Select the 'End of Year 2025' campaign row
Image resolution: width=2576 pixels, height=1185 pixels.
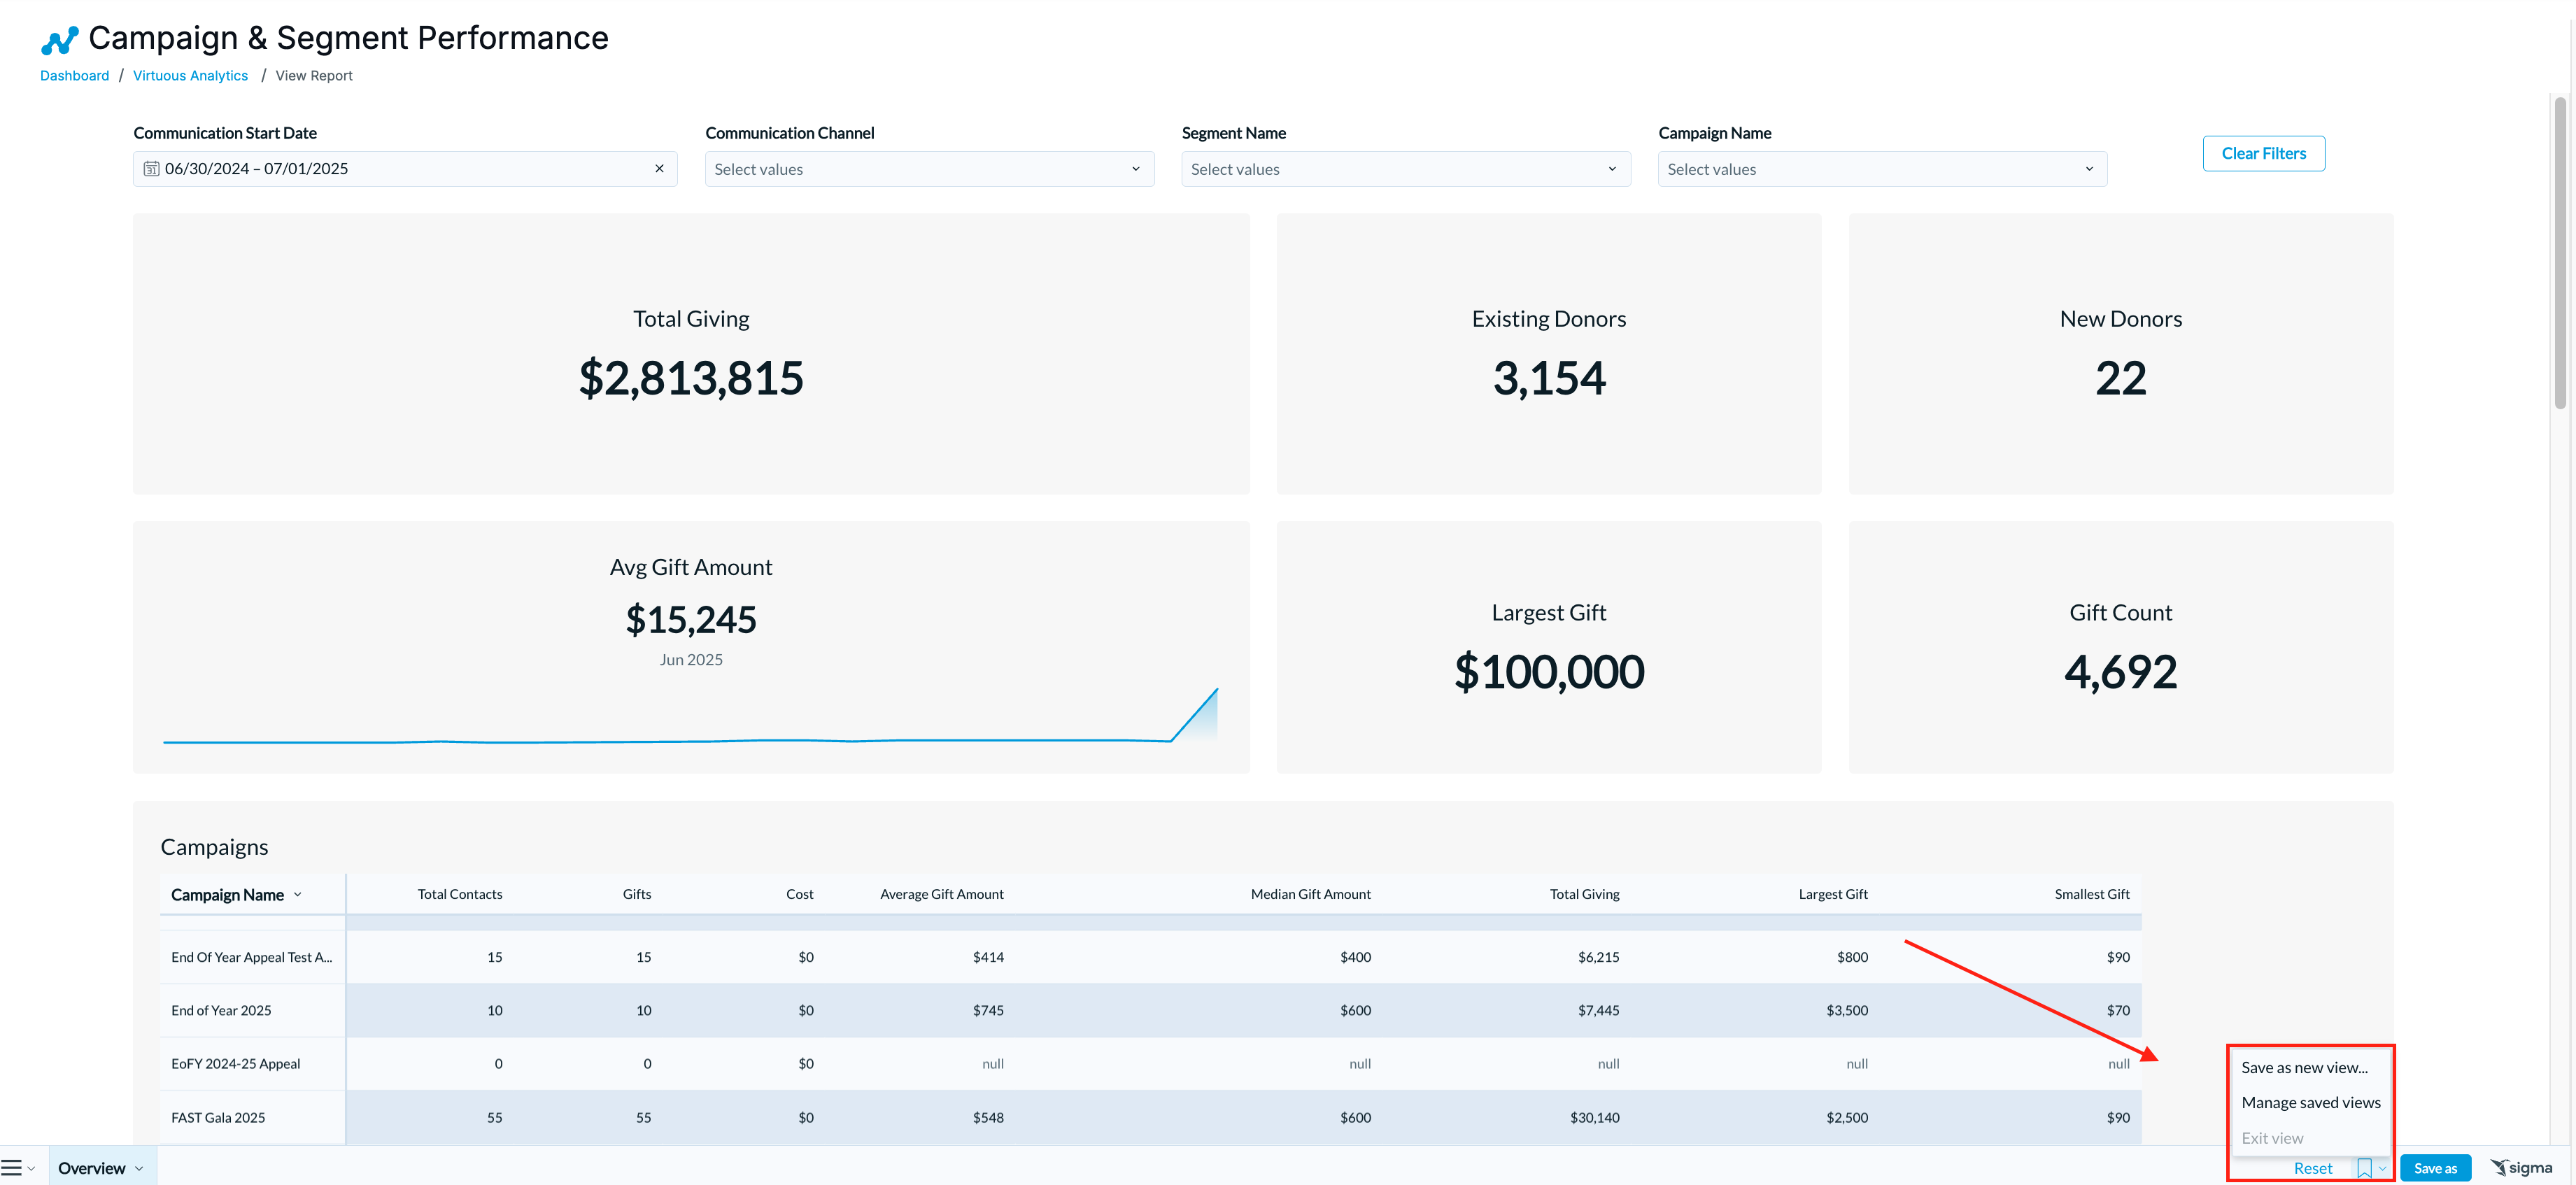[x=1150, y=1010]
